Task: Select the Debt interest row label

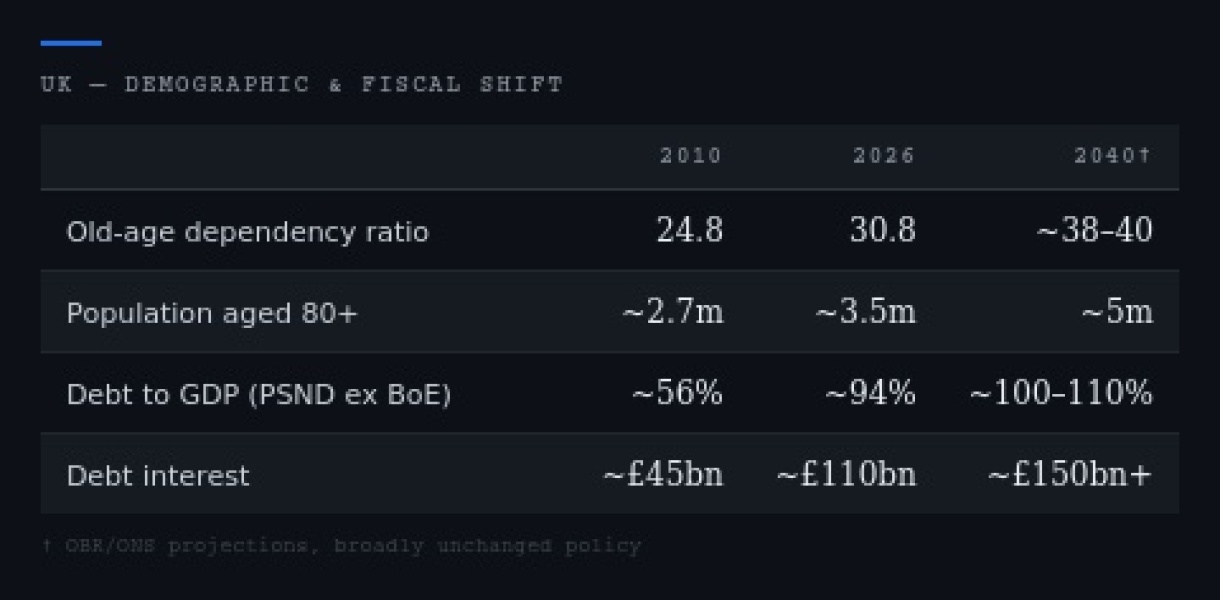Action: pyautogui.click(x=158, y=475)
